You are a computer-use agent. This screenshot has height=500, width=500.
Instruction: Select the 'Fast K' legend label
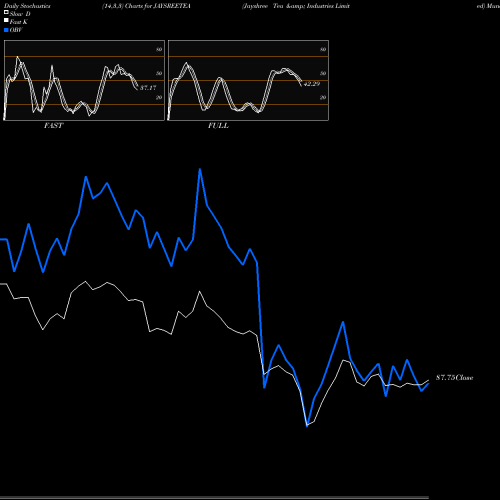tap(18, 22)
